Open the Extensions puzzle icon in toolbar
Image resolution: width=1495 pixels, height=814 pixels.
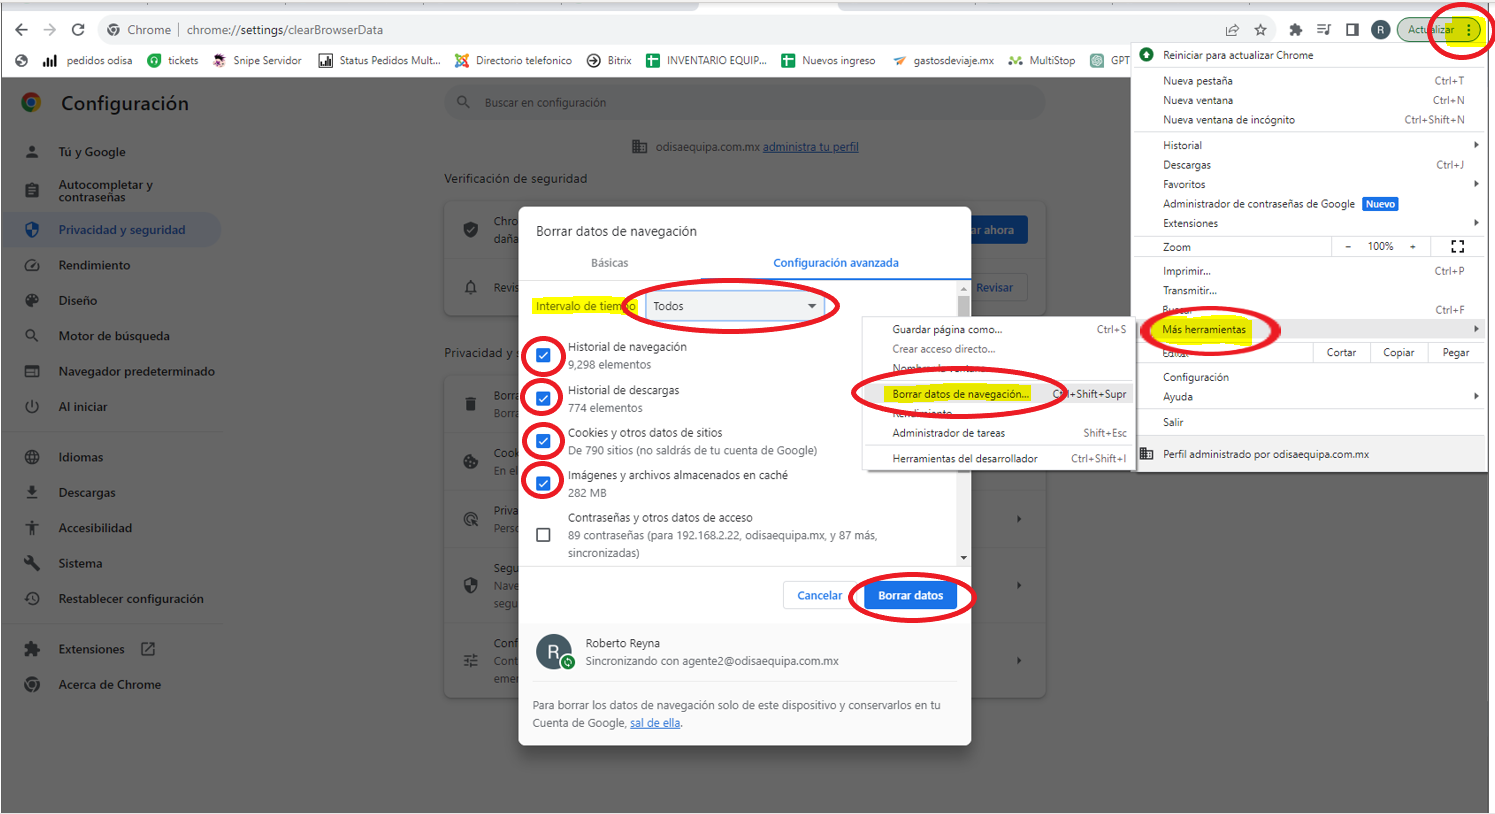coord(1296,30)
